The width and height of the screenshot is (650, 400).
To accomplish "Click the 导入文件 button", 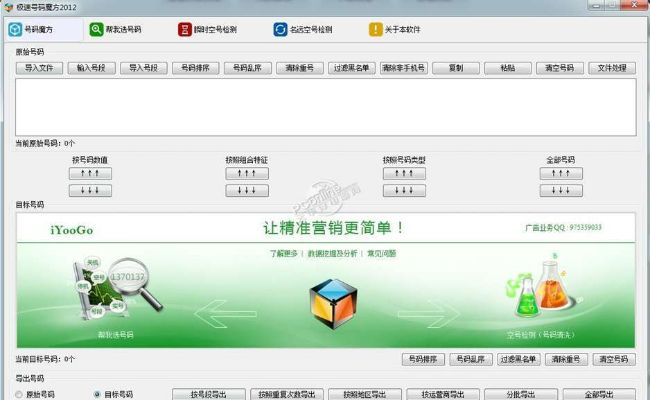I will tap(39, 68).
